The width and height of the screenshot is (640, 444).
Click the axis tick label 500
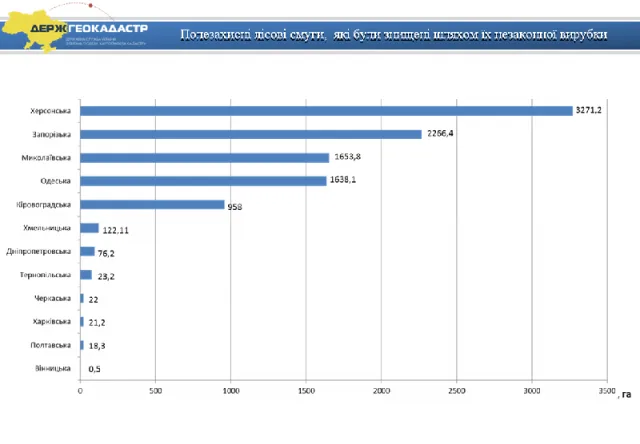[156, 391]
